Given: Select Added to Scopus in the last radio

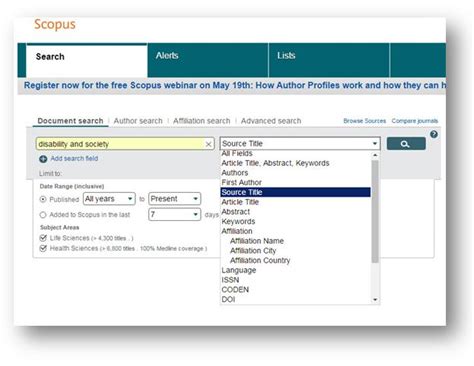Looking at the screenshot, I should (43, 215).
